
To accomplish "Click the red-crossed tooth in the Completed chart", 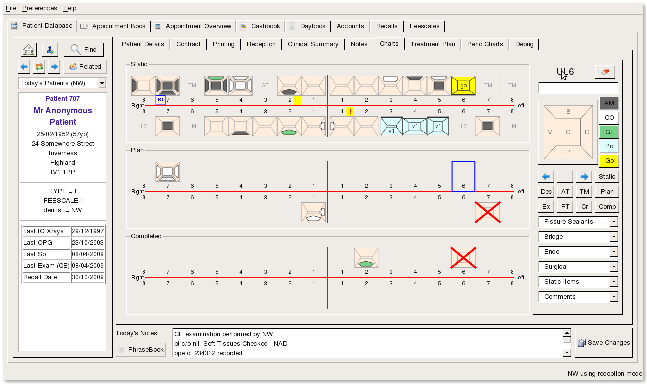I will click(x=463, y=258).
